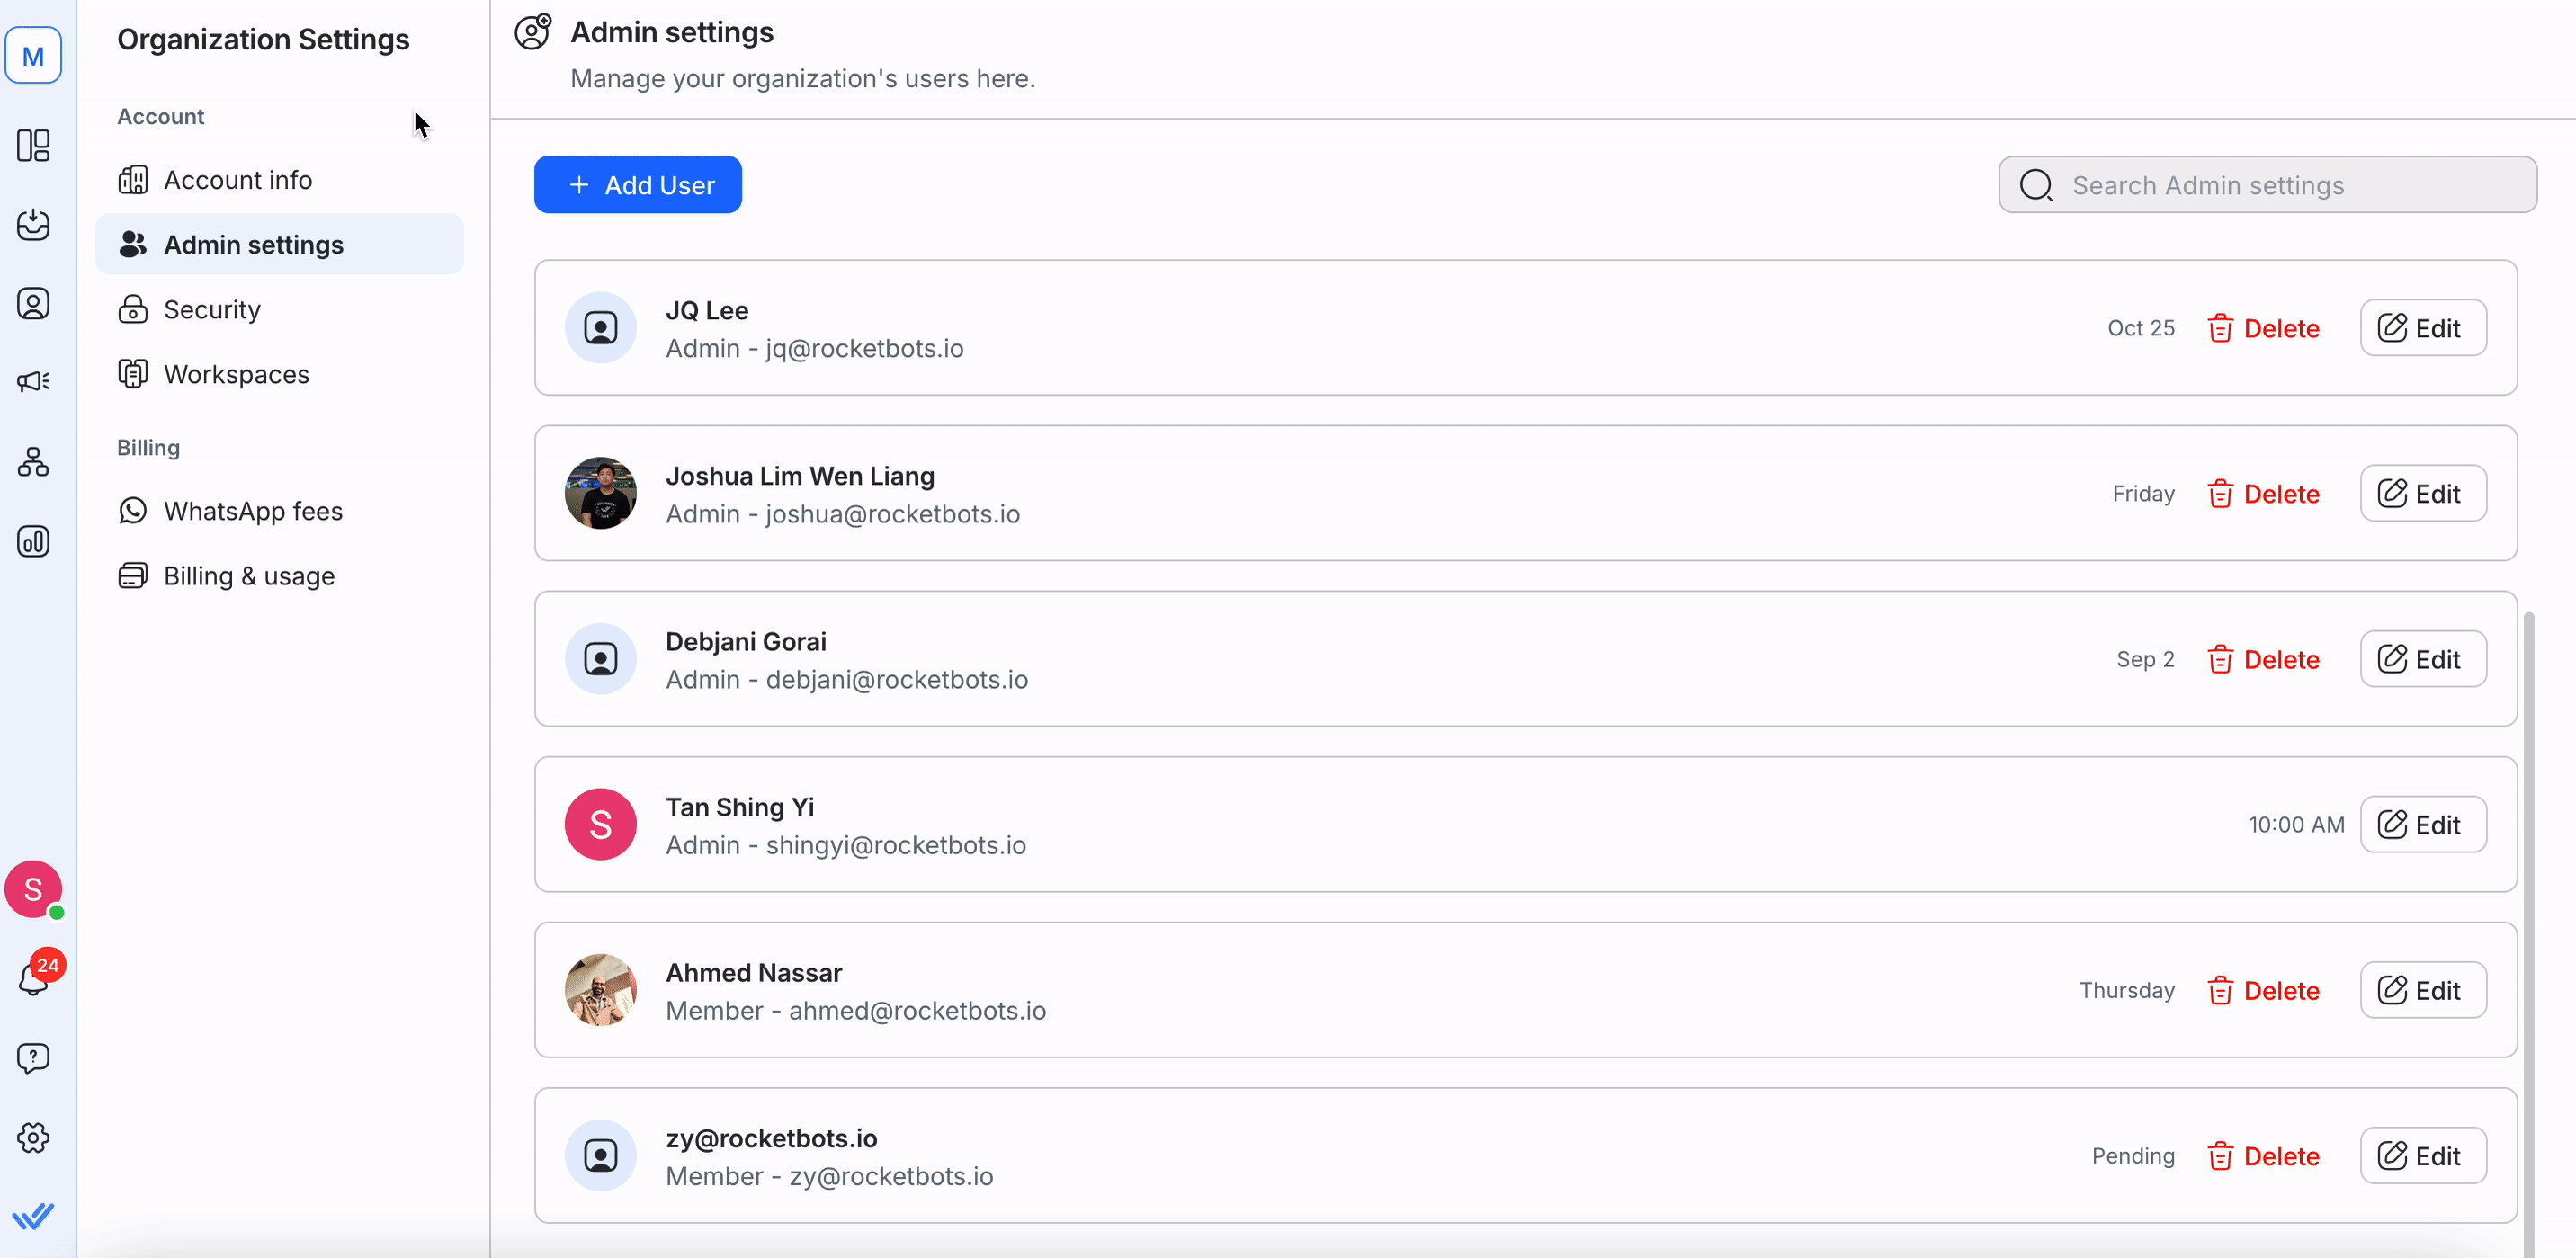The image size is (2576, 1258).
Task: Open WhatsApp fees billing page
Action: pos(253,511)
